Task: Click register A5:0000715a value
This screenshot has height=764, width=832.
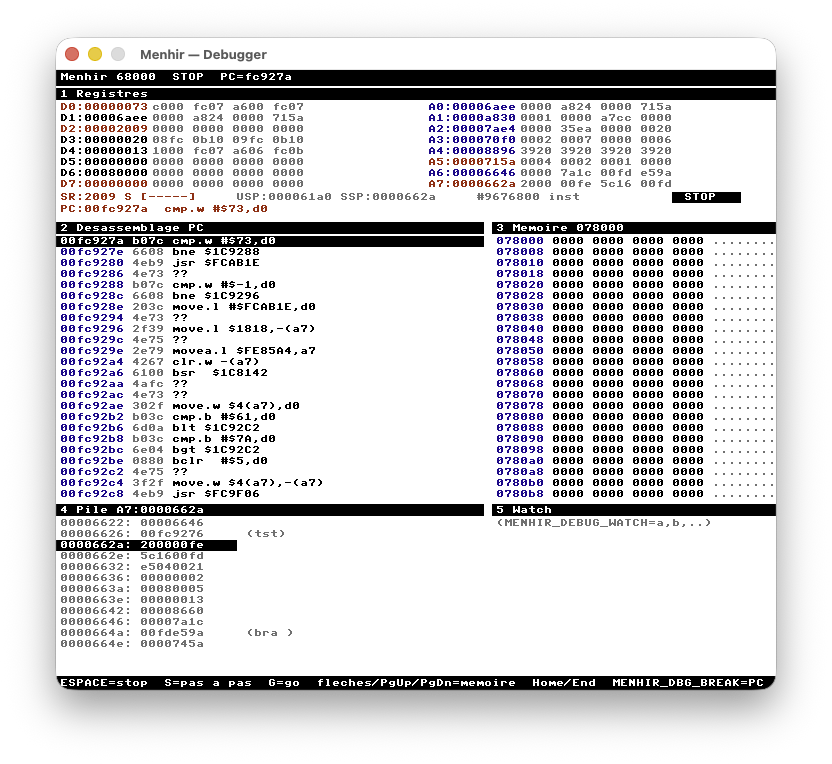Action: pos(472,162)
